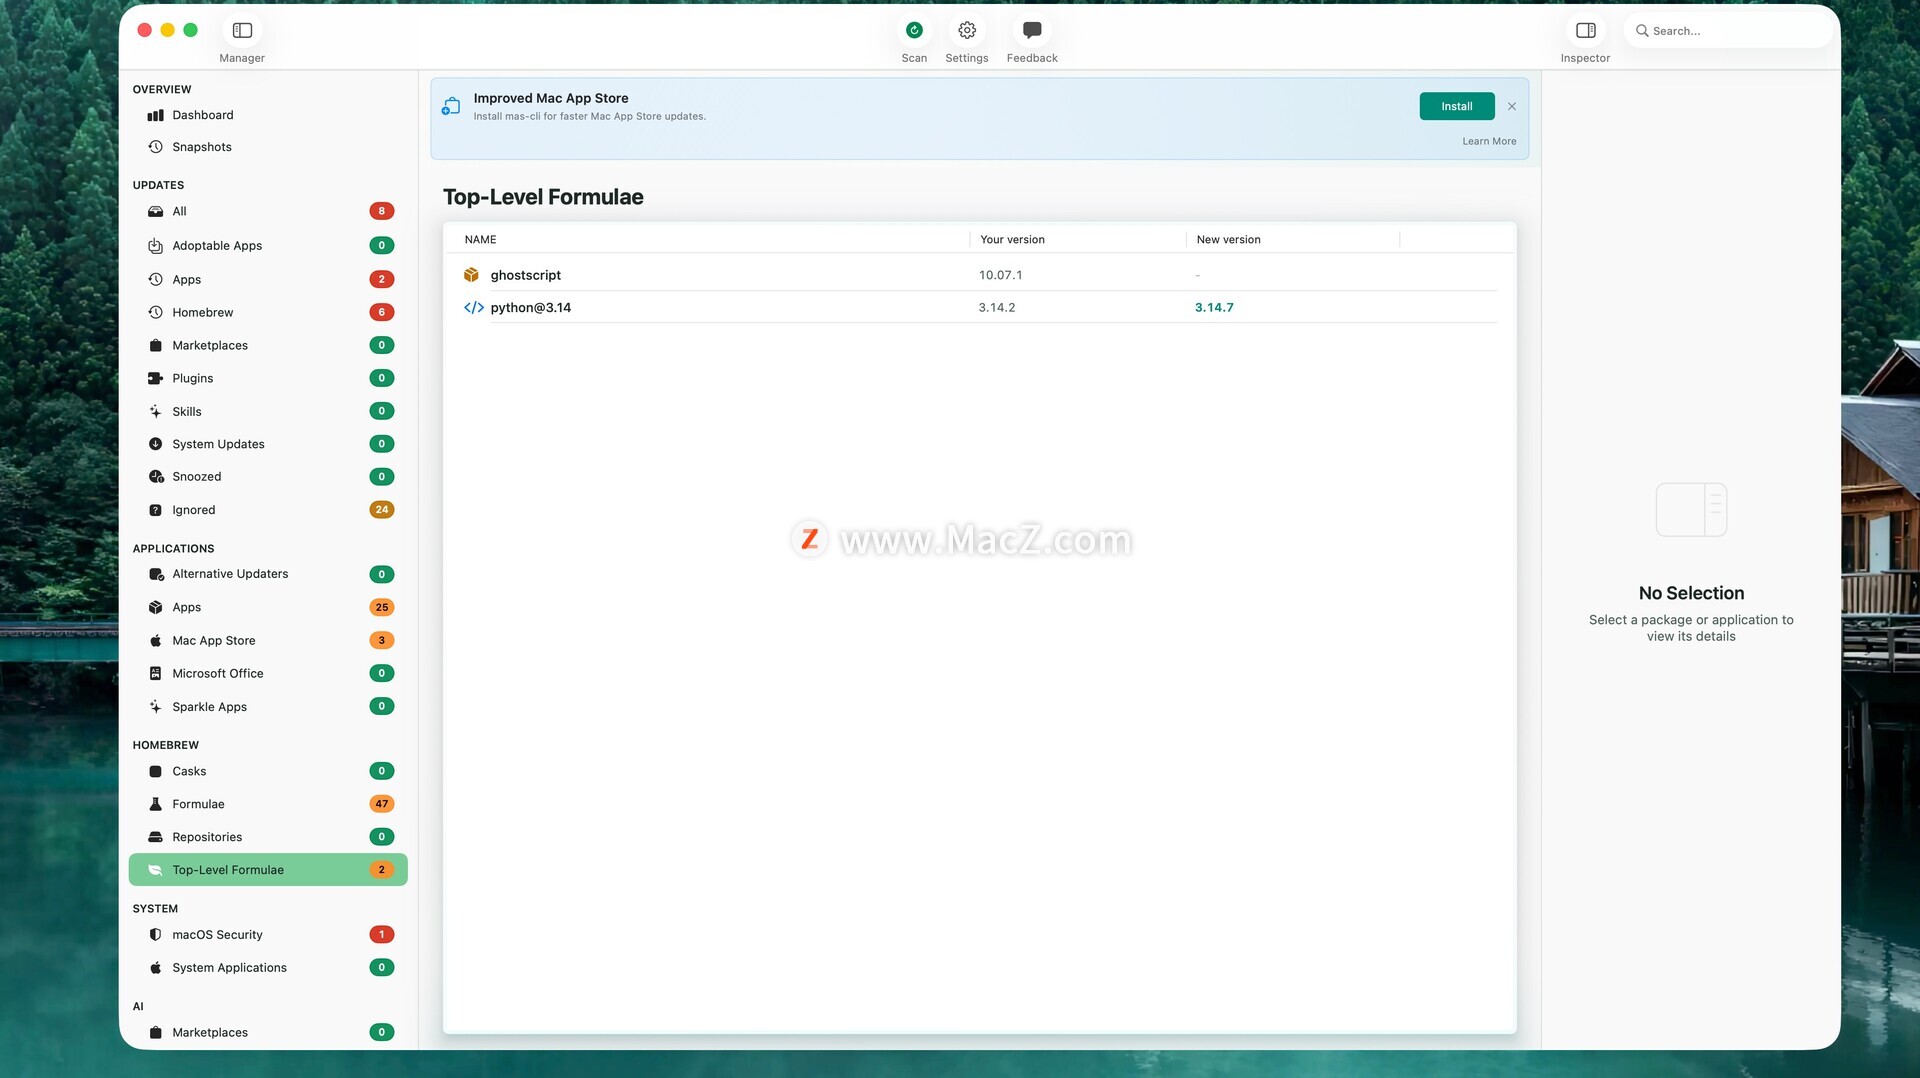
Task: Click the Repositories drive icon
Action: point(155,837)
